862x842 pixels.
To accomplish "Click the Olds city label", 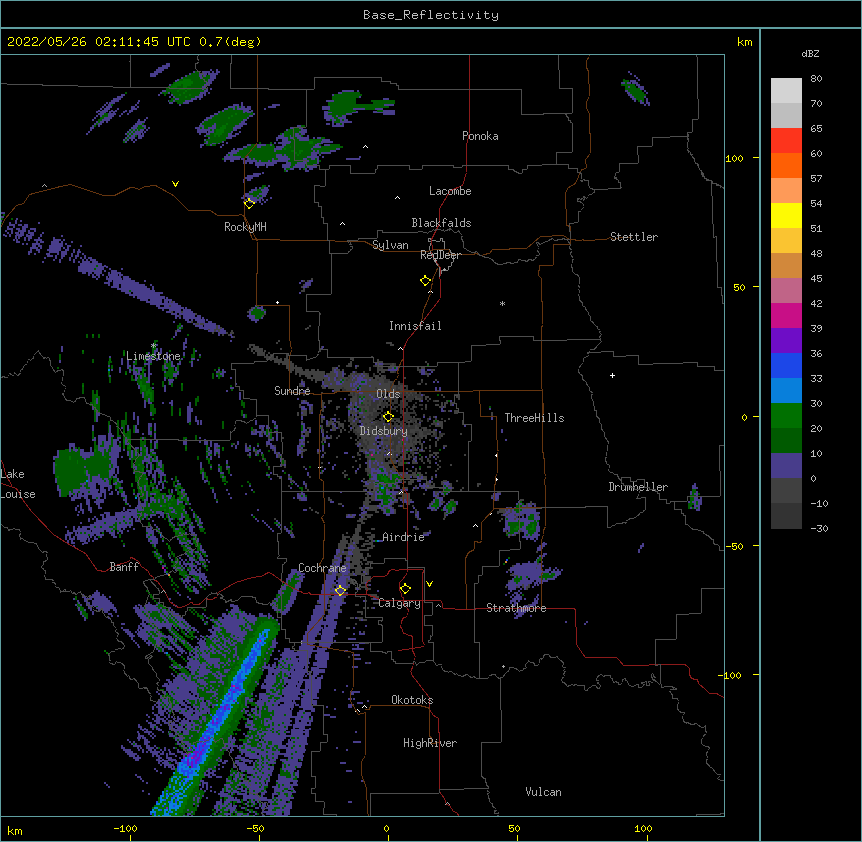I will pyautogui.click(x=388, y=394).
